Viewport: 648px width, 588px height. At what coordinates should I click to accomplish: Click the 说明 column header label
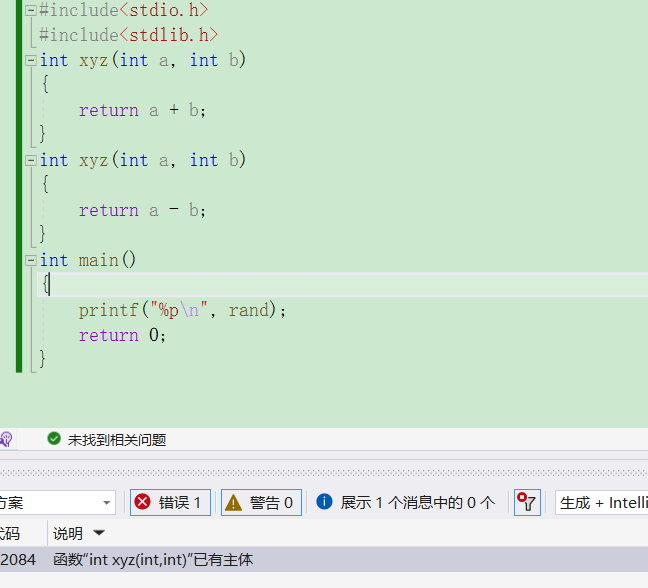click(x=68, y=533)
